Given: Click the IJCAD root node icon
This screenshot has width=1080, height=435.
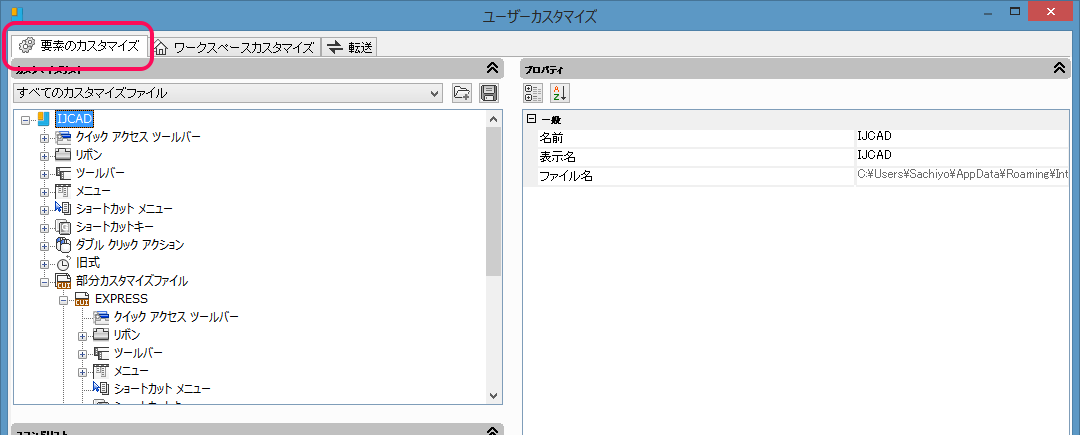Looking at the screenshot, I should pos(43,119).
